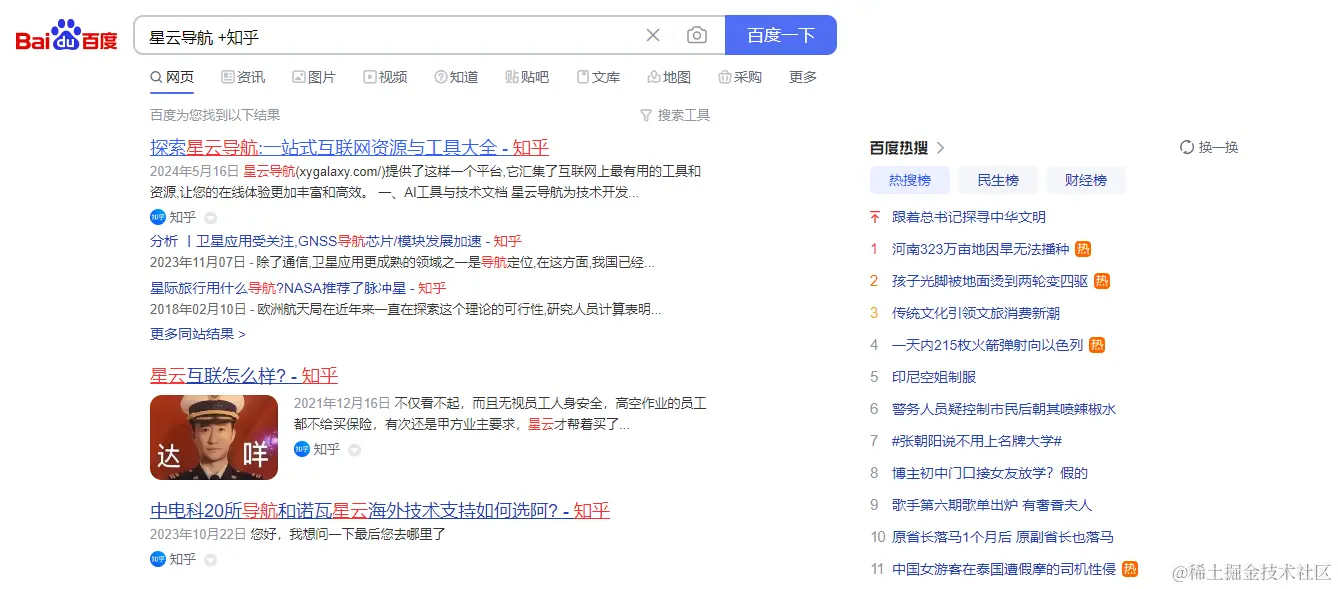Open the 文库 tab

tap(598, 77)
